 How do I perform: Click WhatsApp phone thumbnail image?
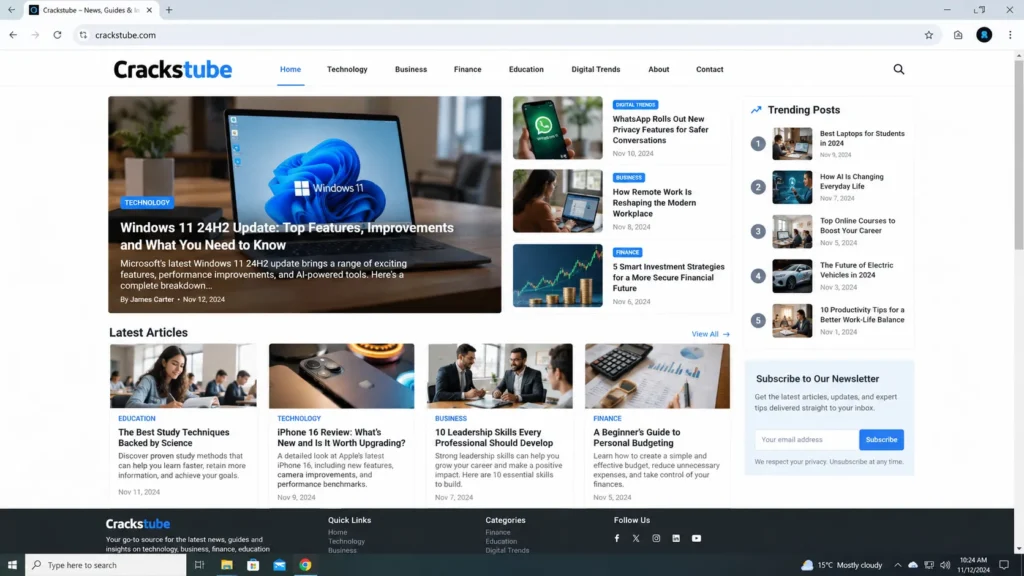point(558,128)
